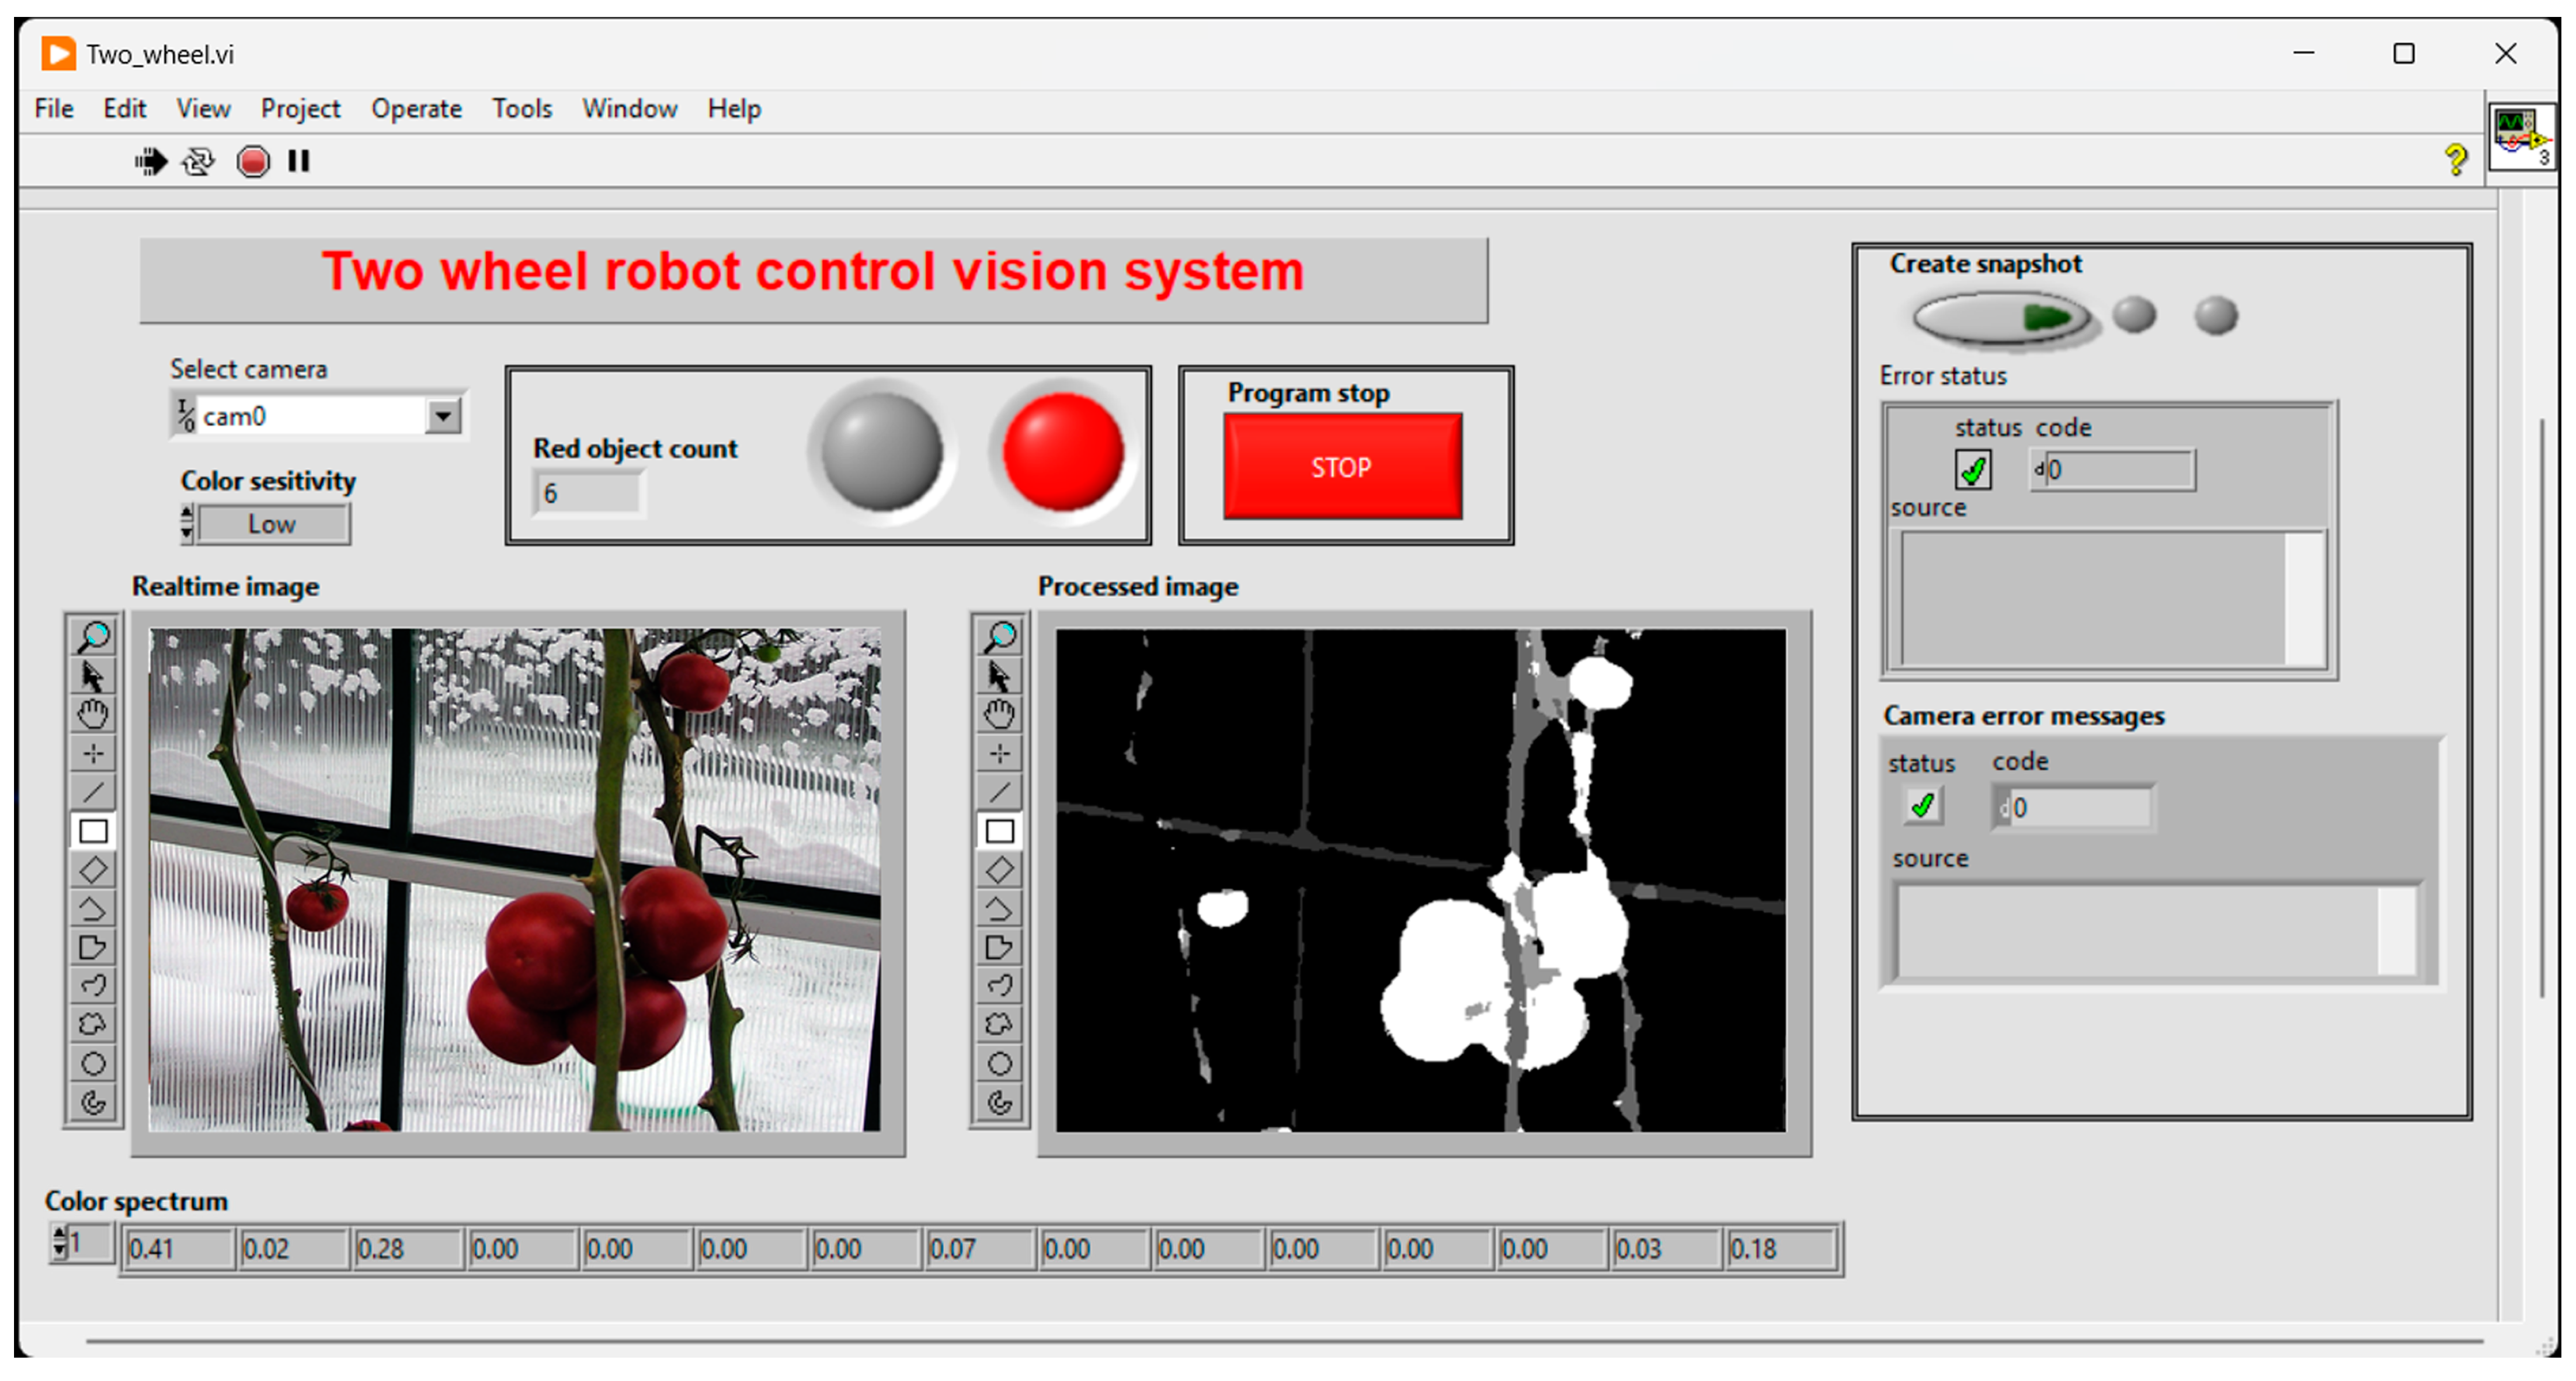Click the Camera error messages status checkbox
Viewport: 2576px width, 1381px height.
pyautogui.click(x=1922, y=806)
